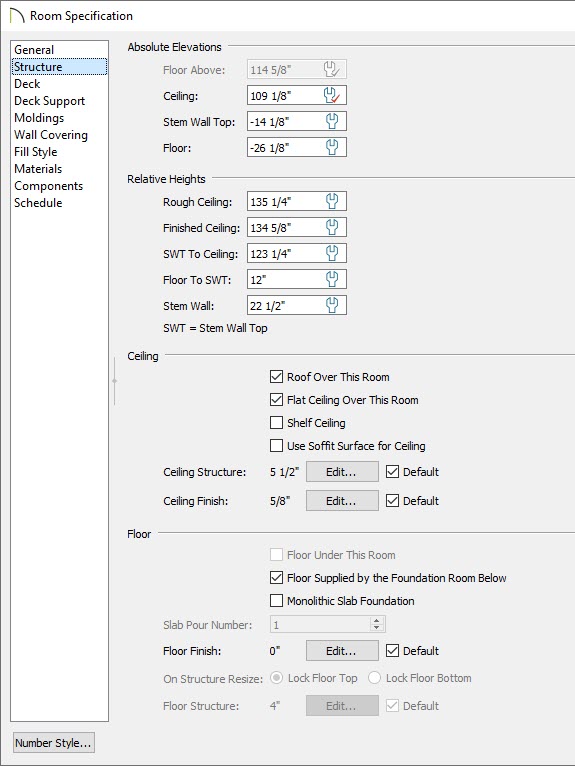This screenshot has width=575, height=766.
Task: Click SWT To Ceiling wrench icon
Action: (x=332, y=253)
